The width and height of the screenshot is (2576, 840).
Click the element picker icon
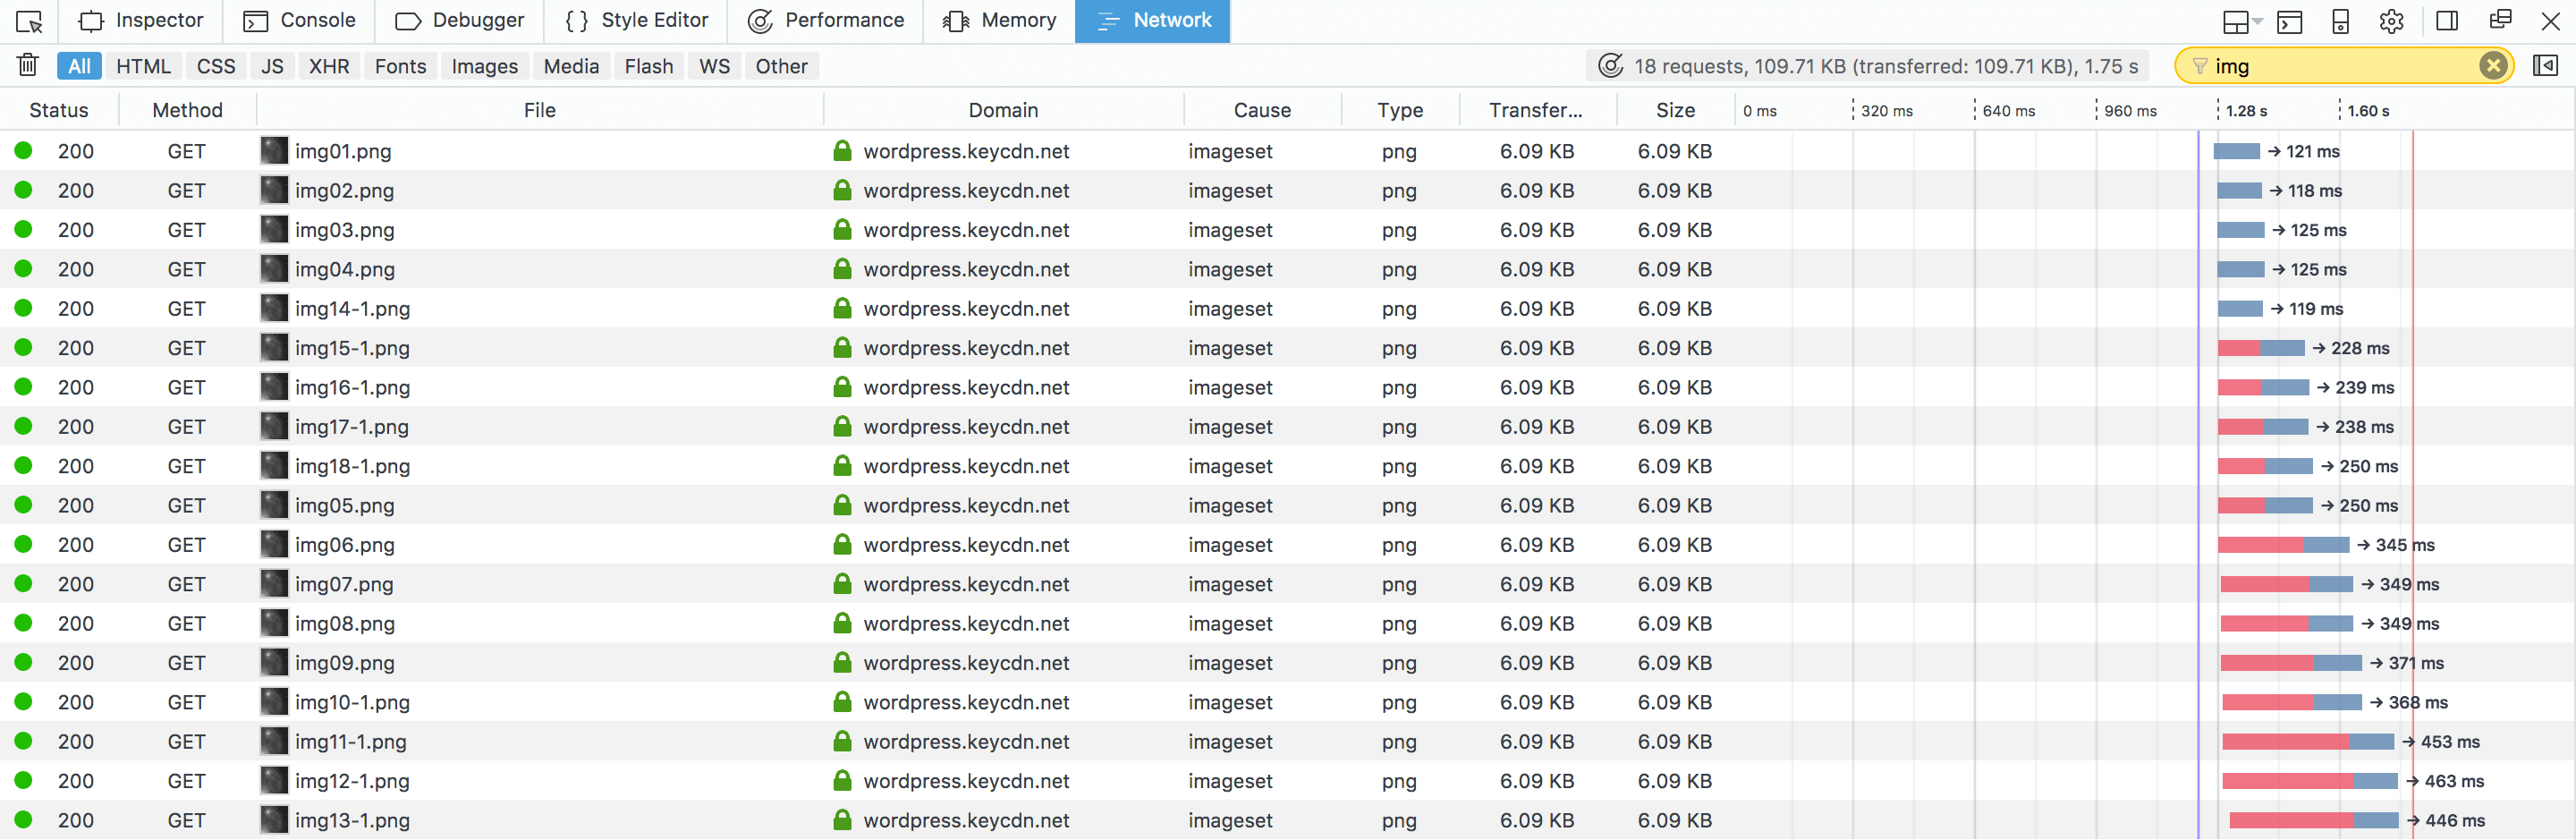pyautogui.click(x=29, y=21)
